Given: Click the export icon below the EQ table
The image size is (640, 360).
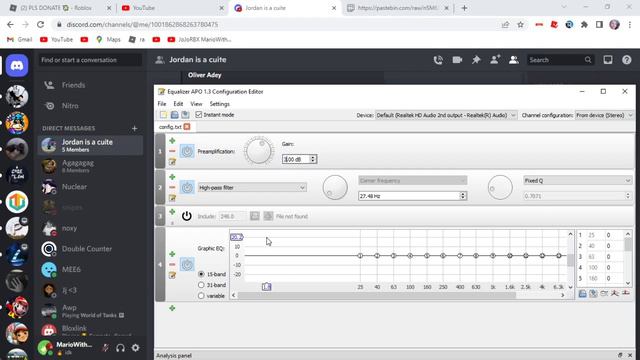Looking at the screenshot, I should point(593,293).
